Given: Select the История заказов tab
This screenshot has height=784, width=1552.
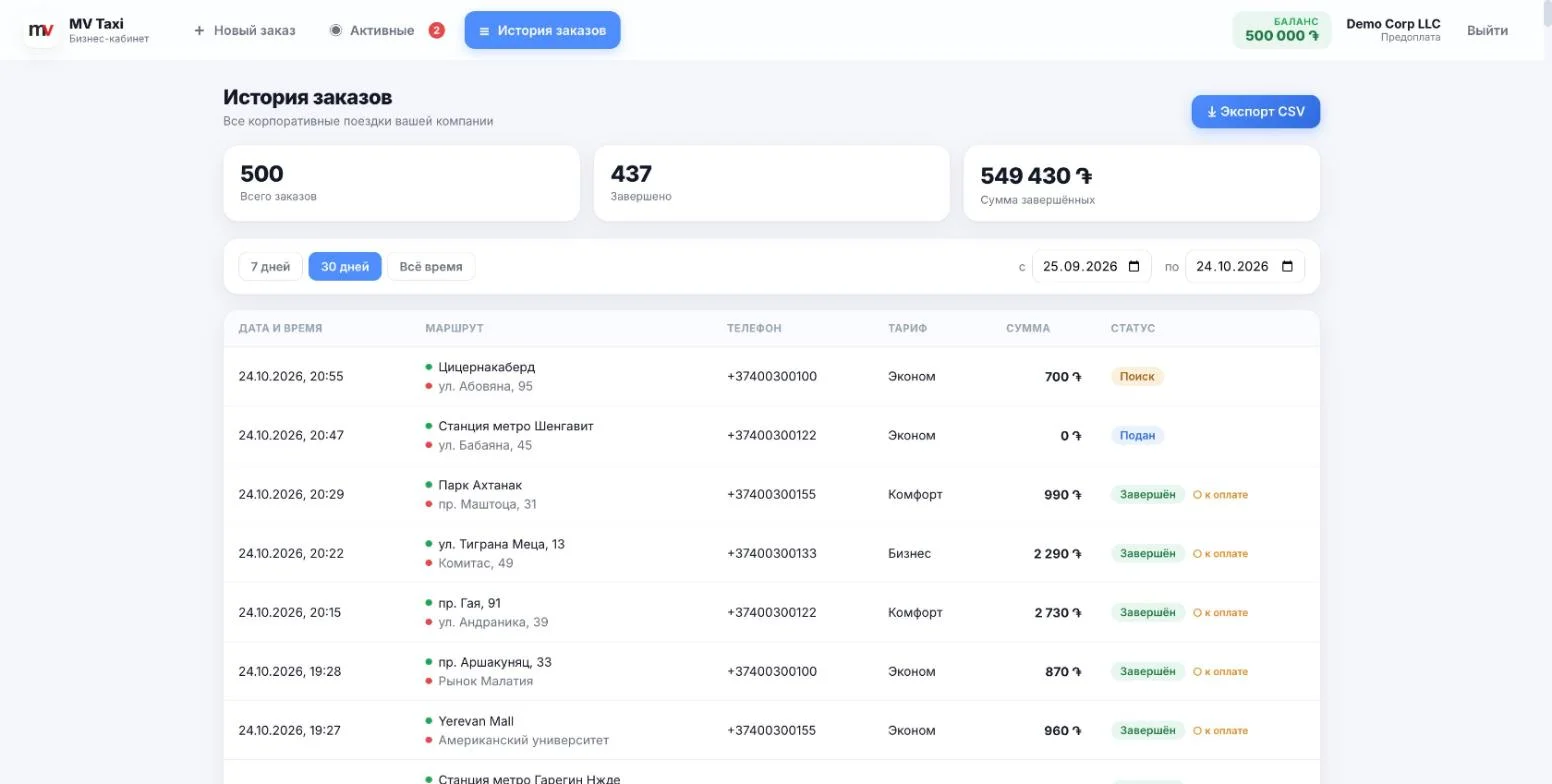Looking at the screenshot, I should 542,30.
